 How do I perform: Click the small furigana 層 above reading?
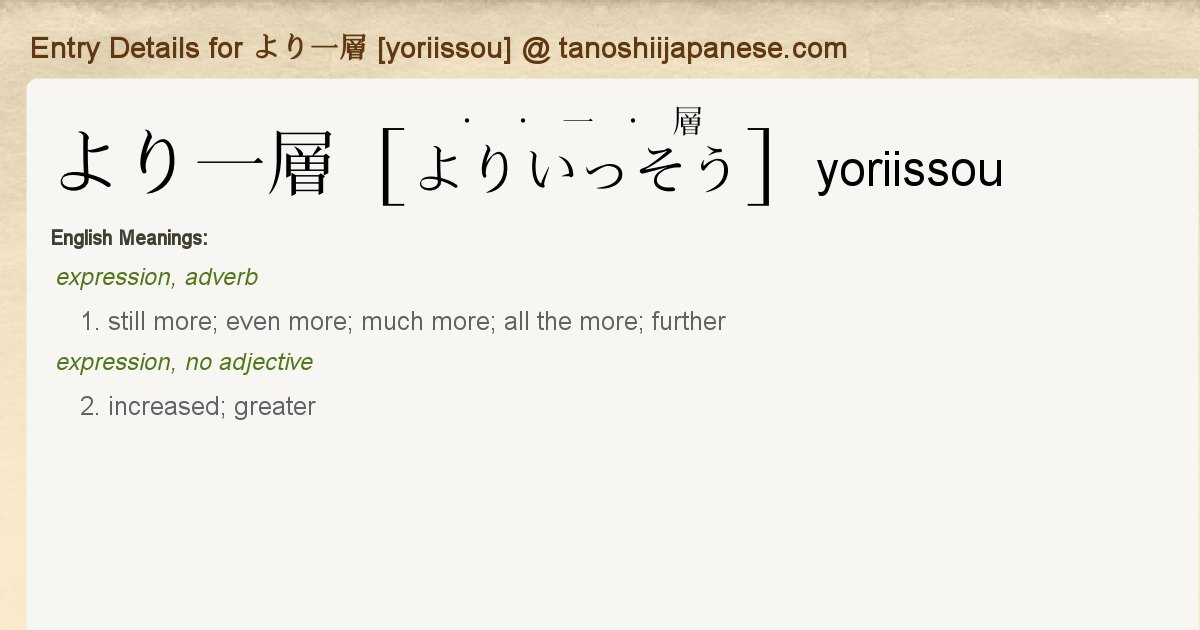tap(688, 121)
